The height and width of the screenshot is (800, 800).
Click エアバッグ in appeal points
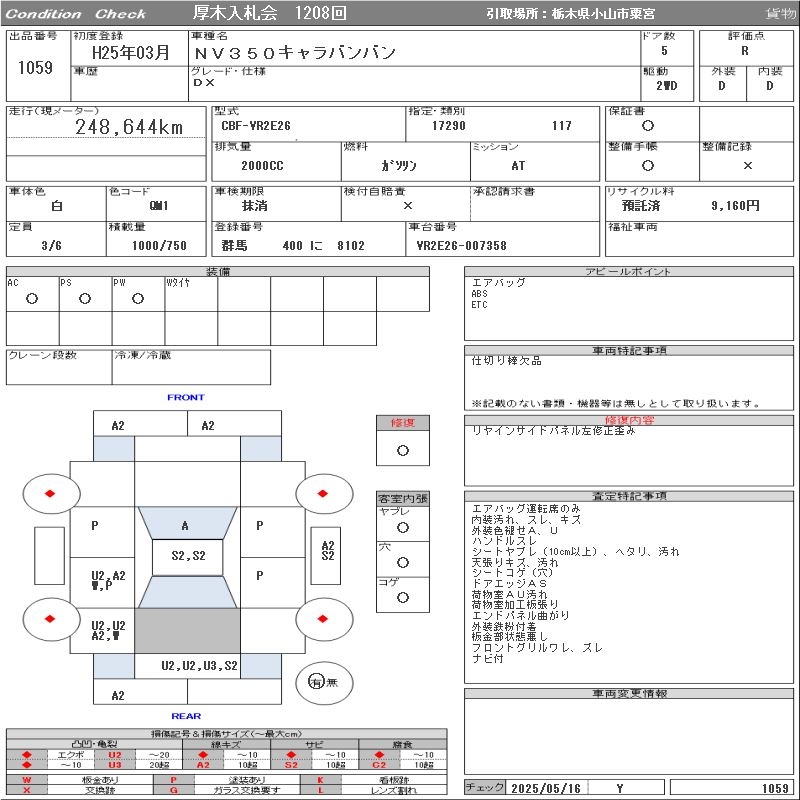[x=498, y=283]
